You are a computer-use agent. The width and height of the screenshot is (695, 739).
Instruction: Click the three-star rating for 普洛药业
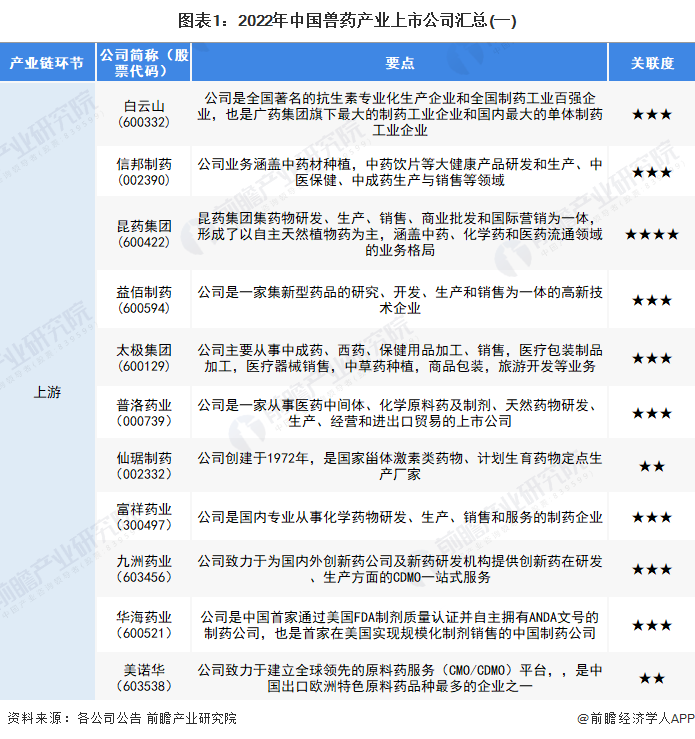point(652,413)
